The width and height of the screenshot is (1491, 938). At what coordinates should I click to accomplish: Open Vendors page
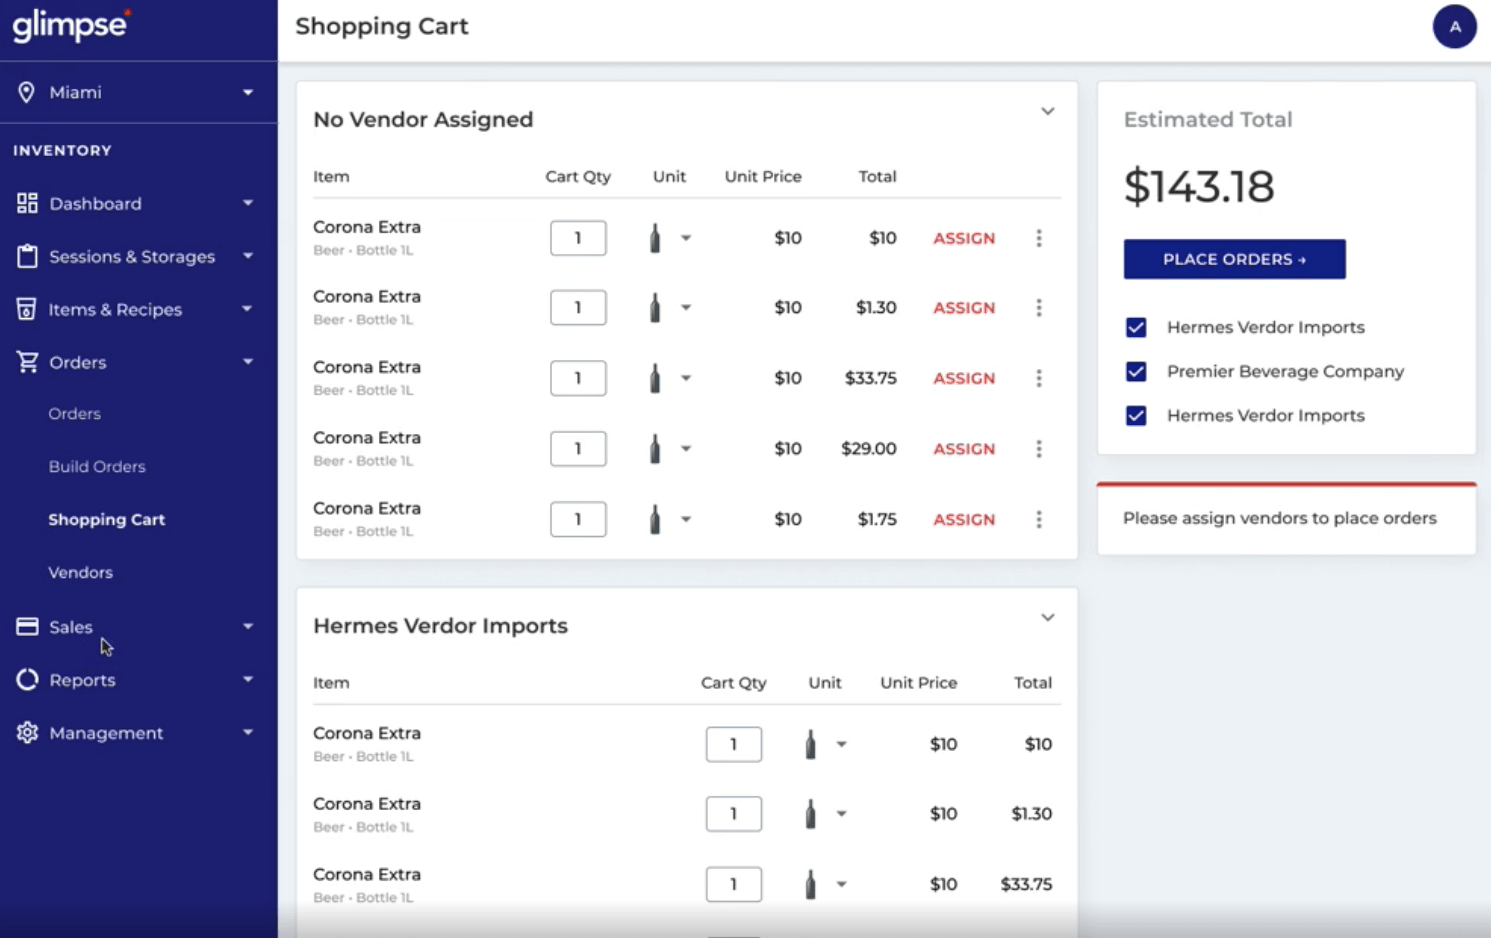[x=81, y=573]
